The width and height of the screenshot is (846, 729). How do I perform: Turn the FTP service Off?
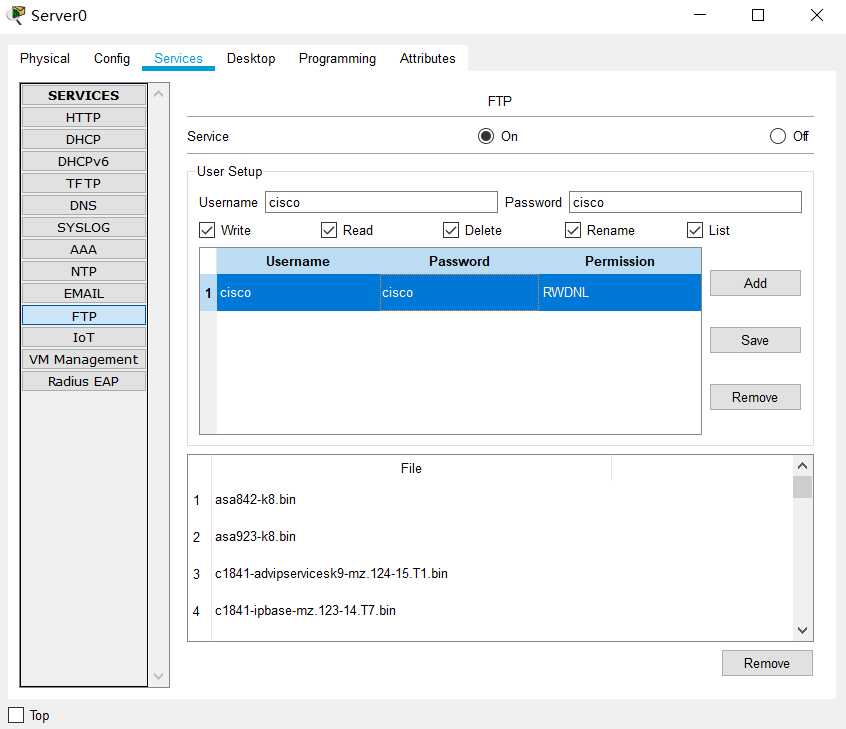777,136
